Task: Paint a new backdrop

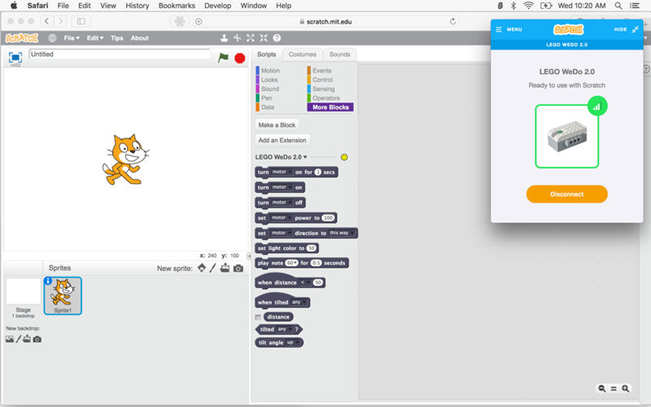Action: point(18,339)
